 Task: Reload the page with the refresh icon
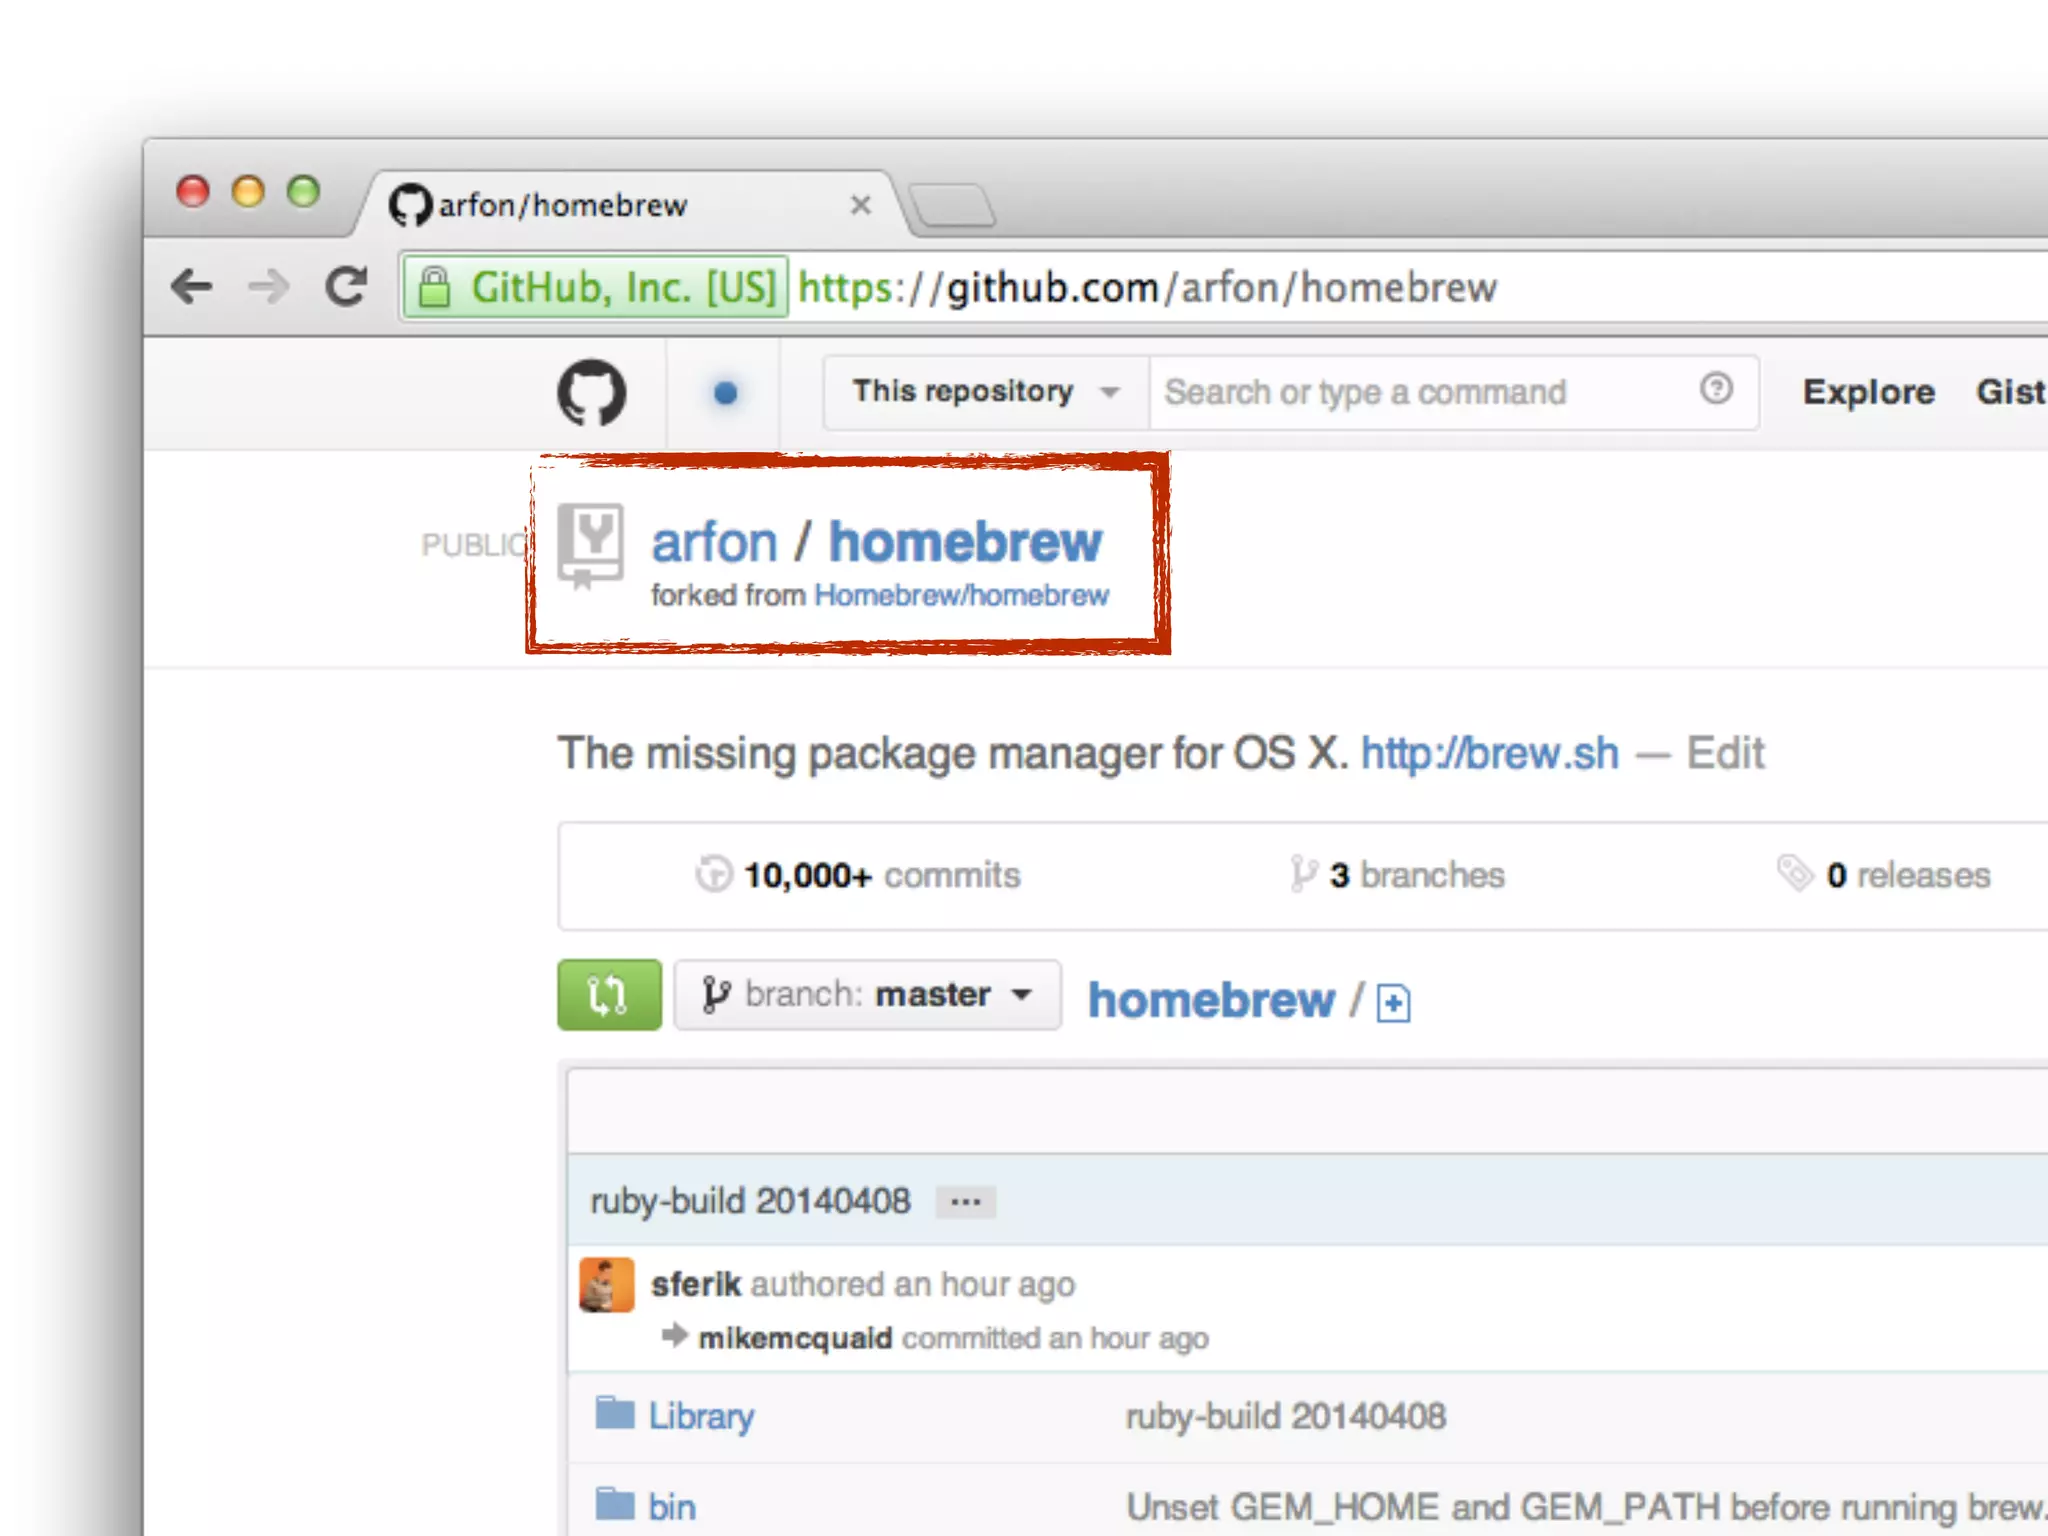(347, 287)
